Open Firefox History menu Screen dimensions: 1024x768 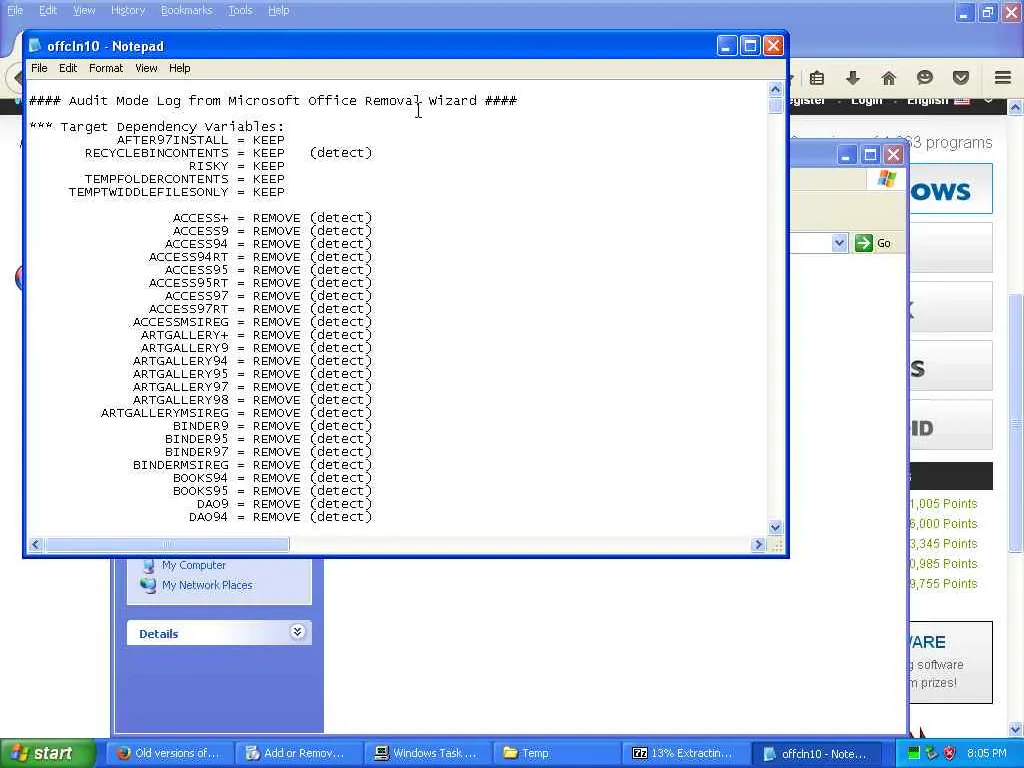pyautogui.click(x=127, y=10)
